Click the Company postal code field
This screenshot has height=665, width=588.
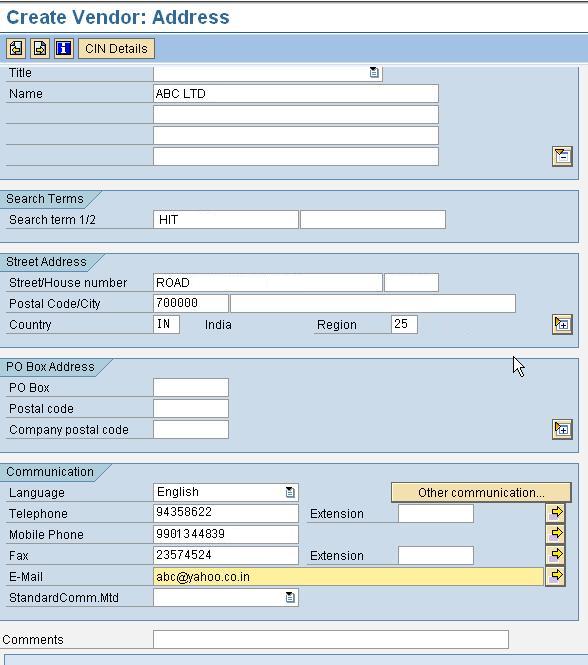[x=191, y=429]
